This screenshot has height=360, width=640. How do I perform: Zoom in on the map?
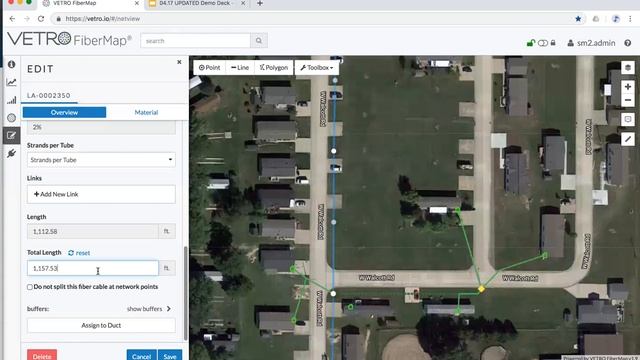pyautogui.click(x=628, y=87)
